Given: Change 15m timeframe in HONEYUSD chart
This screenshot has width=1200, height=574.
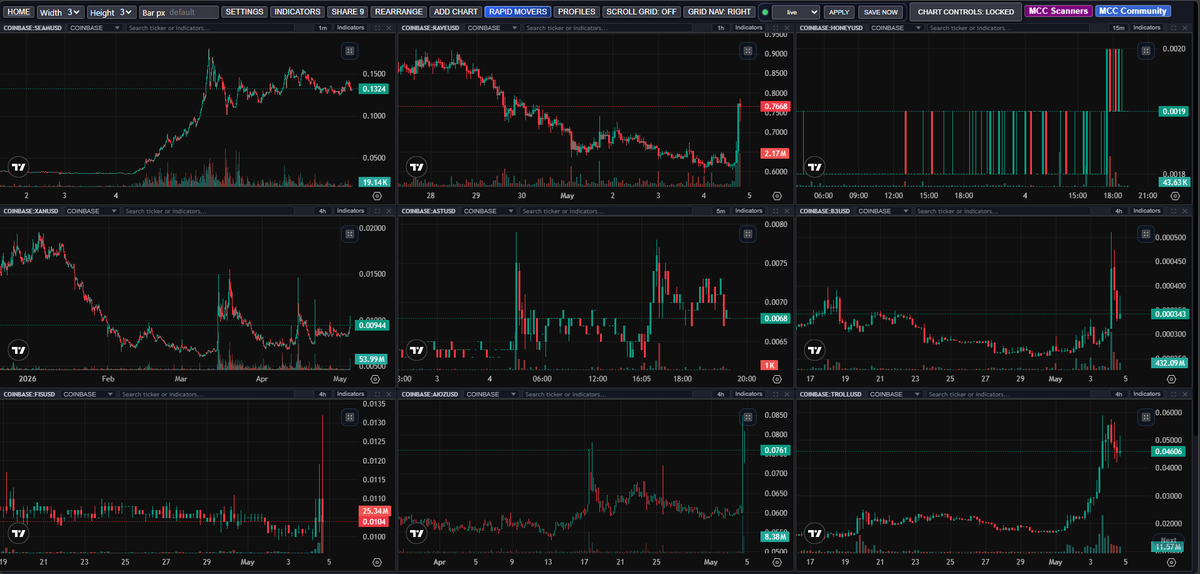Looking at the screenshot, I should tap(1119, 28).
